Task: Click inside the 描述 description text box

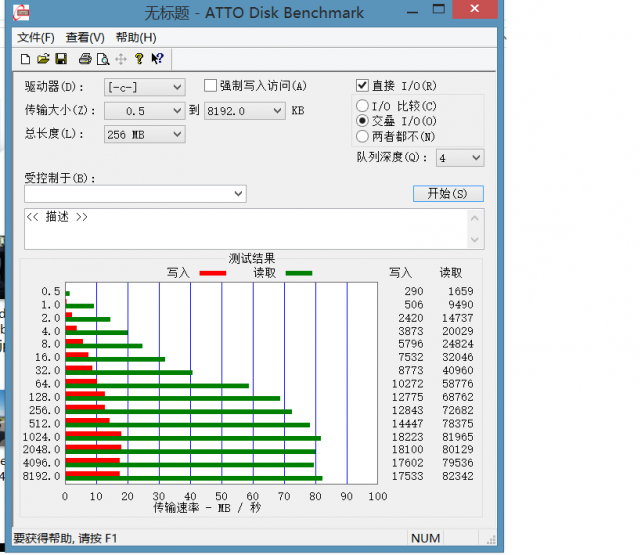Action: (x=246, y=229)
